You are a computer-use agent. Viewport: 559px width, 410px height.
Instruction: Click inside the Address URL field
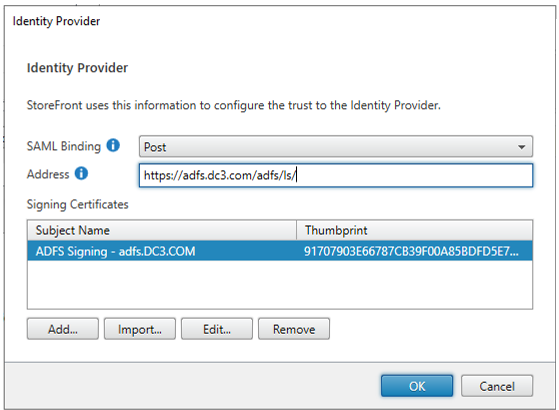click(336, 175)
